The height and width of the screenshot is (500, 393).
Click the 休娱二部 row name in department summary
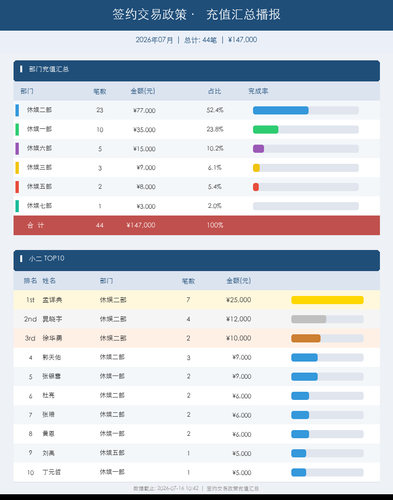click(39, 110)
